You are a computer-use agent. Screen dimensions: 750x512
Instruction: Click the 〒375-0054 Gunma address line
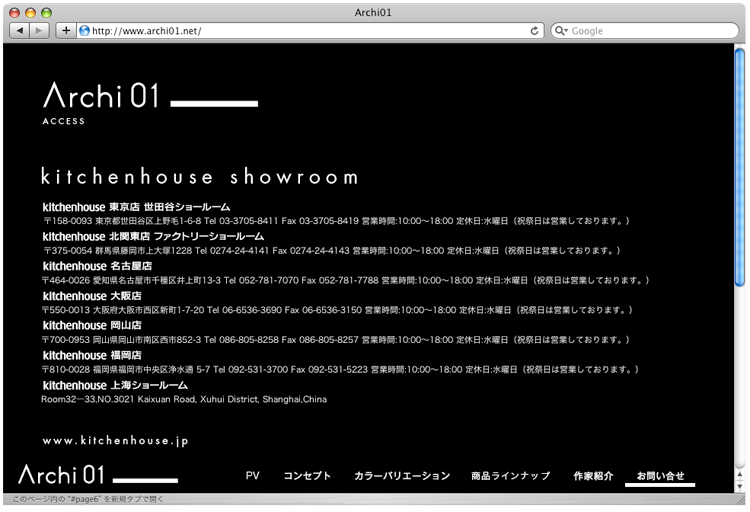click(x=331, y=251)
